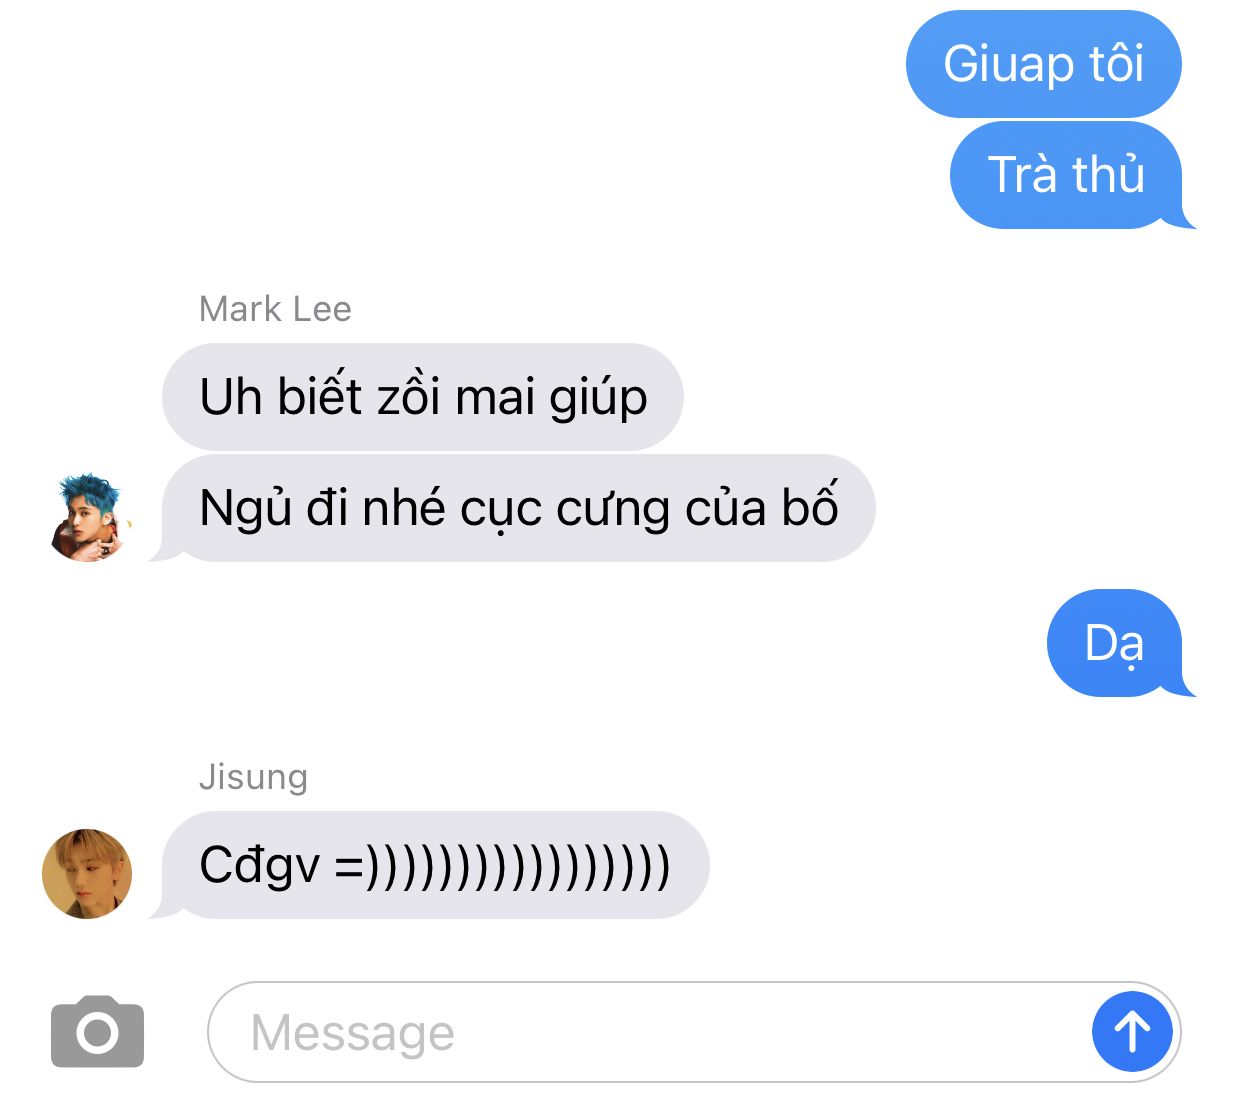The height and width of the screenshot is (1099, 1242).
Task: Open Mark Lee's blue-haired profile picture
Action: 89,517
